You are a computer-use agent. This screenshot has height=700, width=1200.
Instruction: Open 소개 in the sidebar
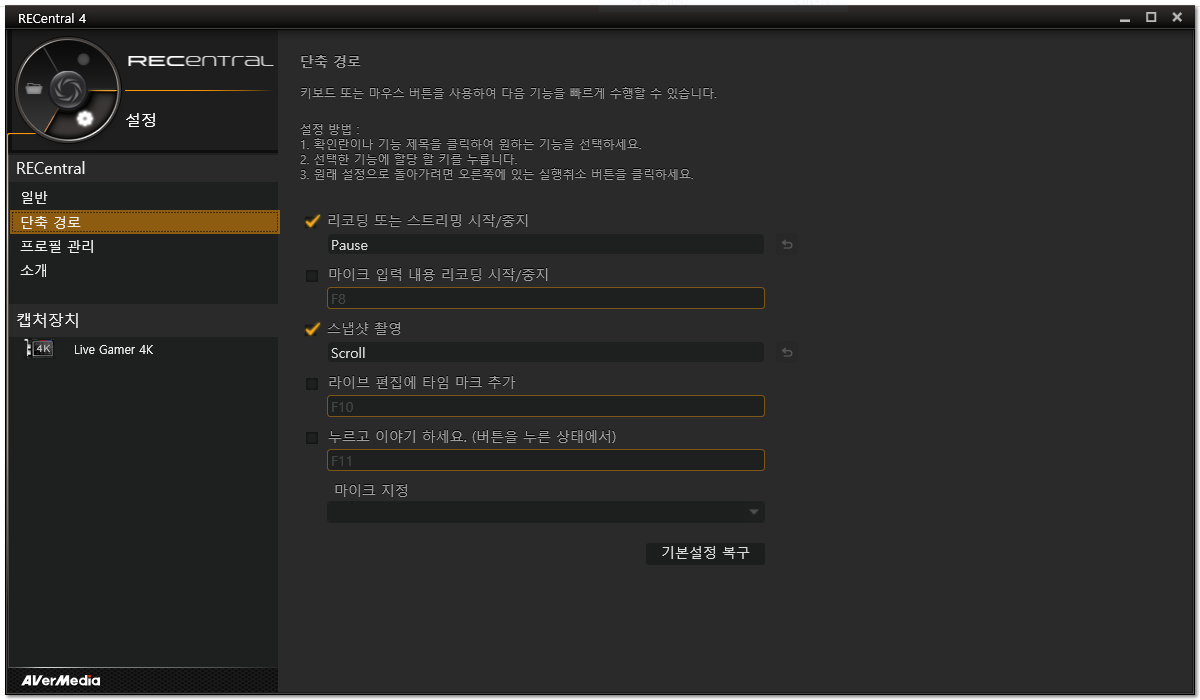coord(144,270)
